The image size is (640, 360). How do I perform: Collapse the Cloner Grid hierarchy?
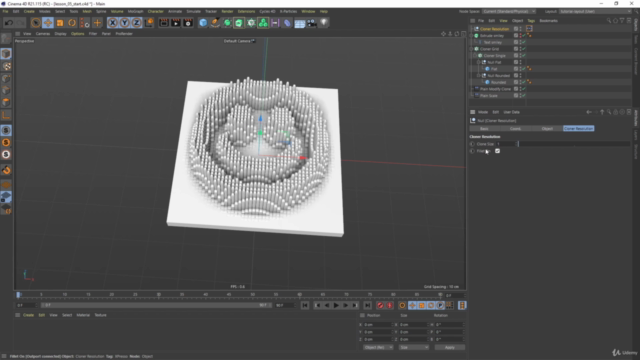471,49
